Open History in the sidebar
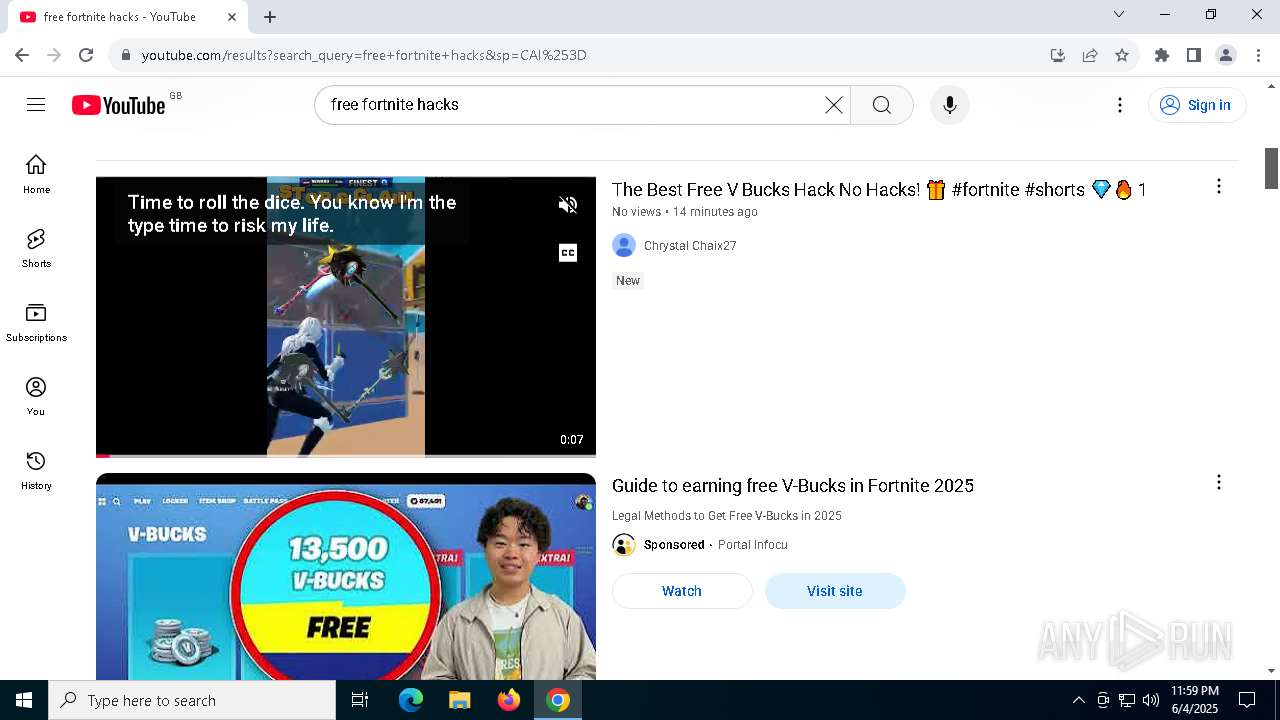 pos(36,470)
